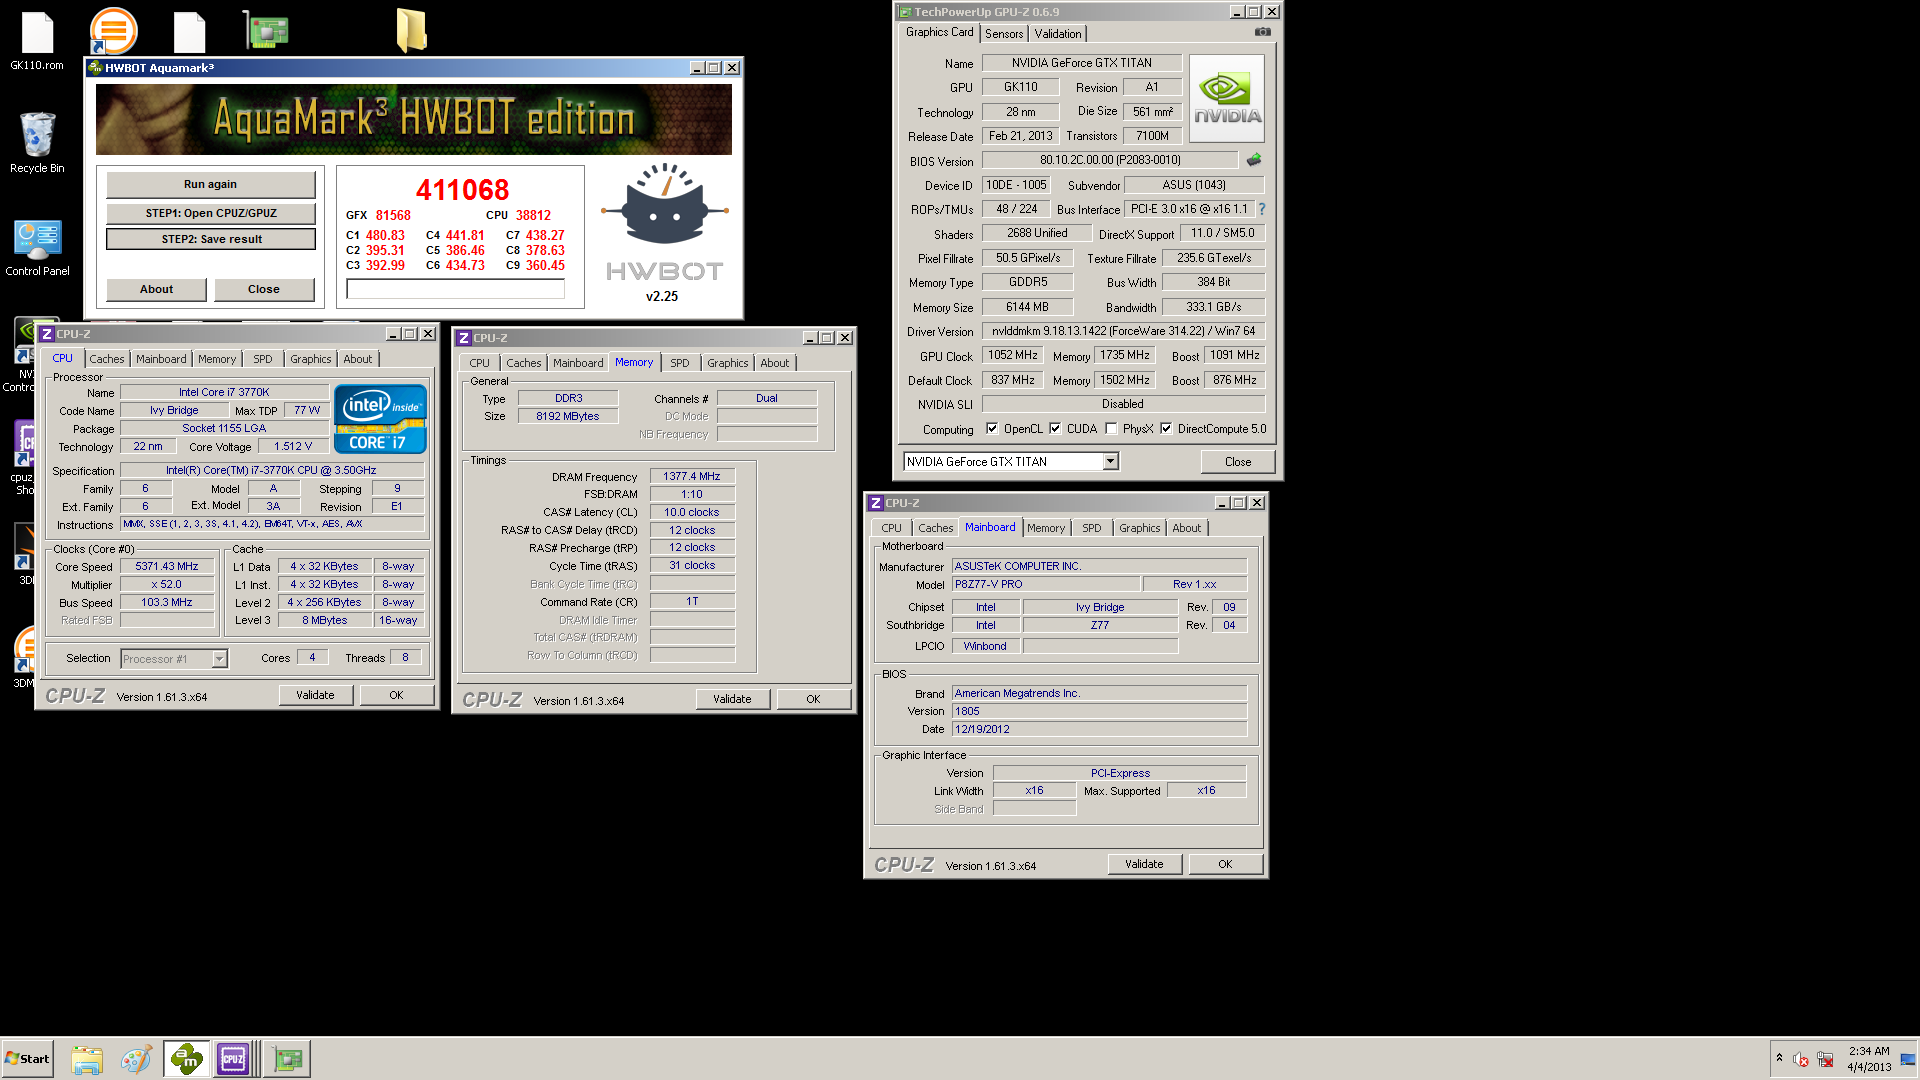Open the Control Panel desktop icon

pos(37,247)
